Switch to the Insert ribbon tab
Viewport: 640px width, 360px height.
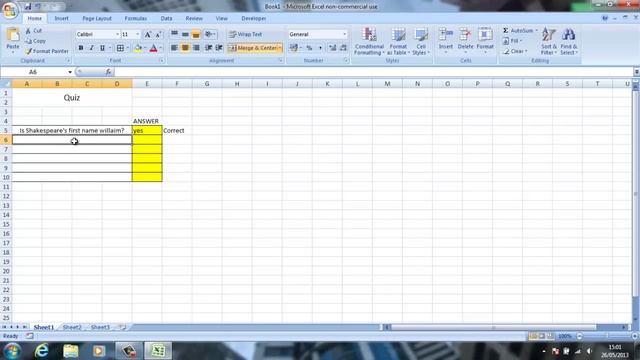62,18
